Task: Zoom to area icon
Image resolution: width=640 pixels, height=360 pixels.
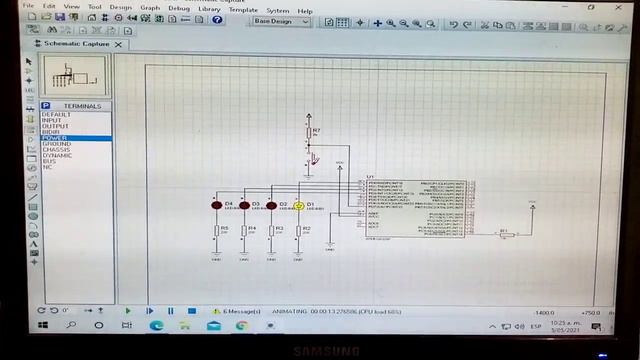Action: (430, 24)
